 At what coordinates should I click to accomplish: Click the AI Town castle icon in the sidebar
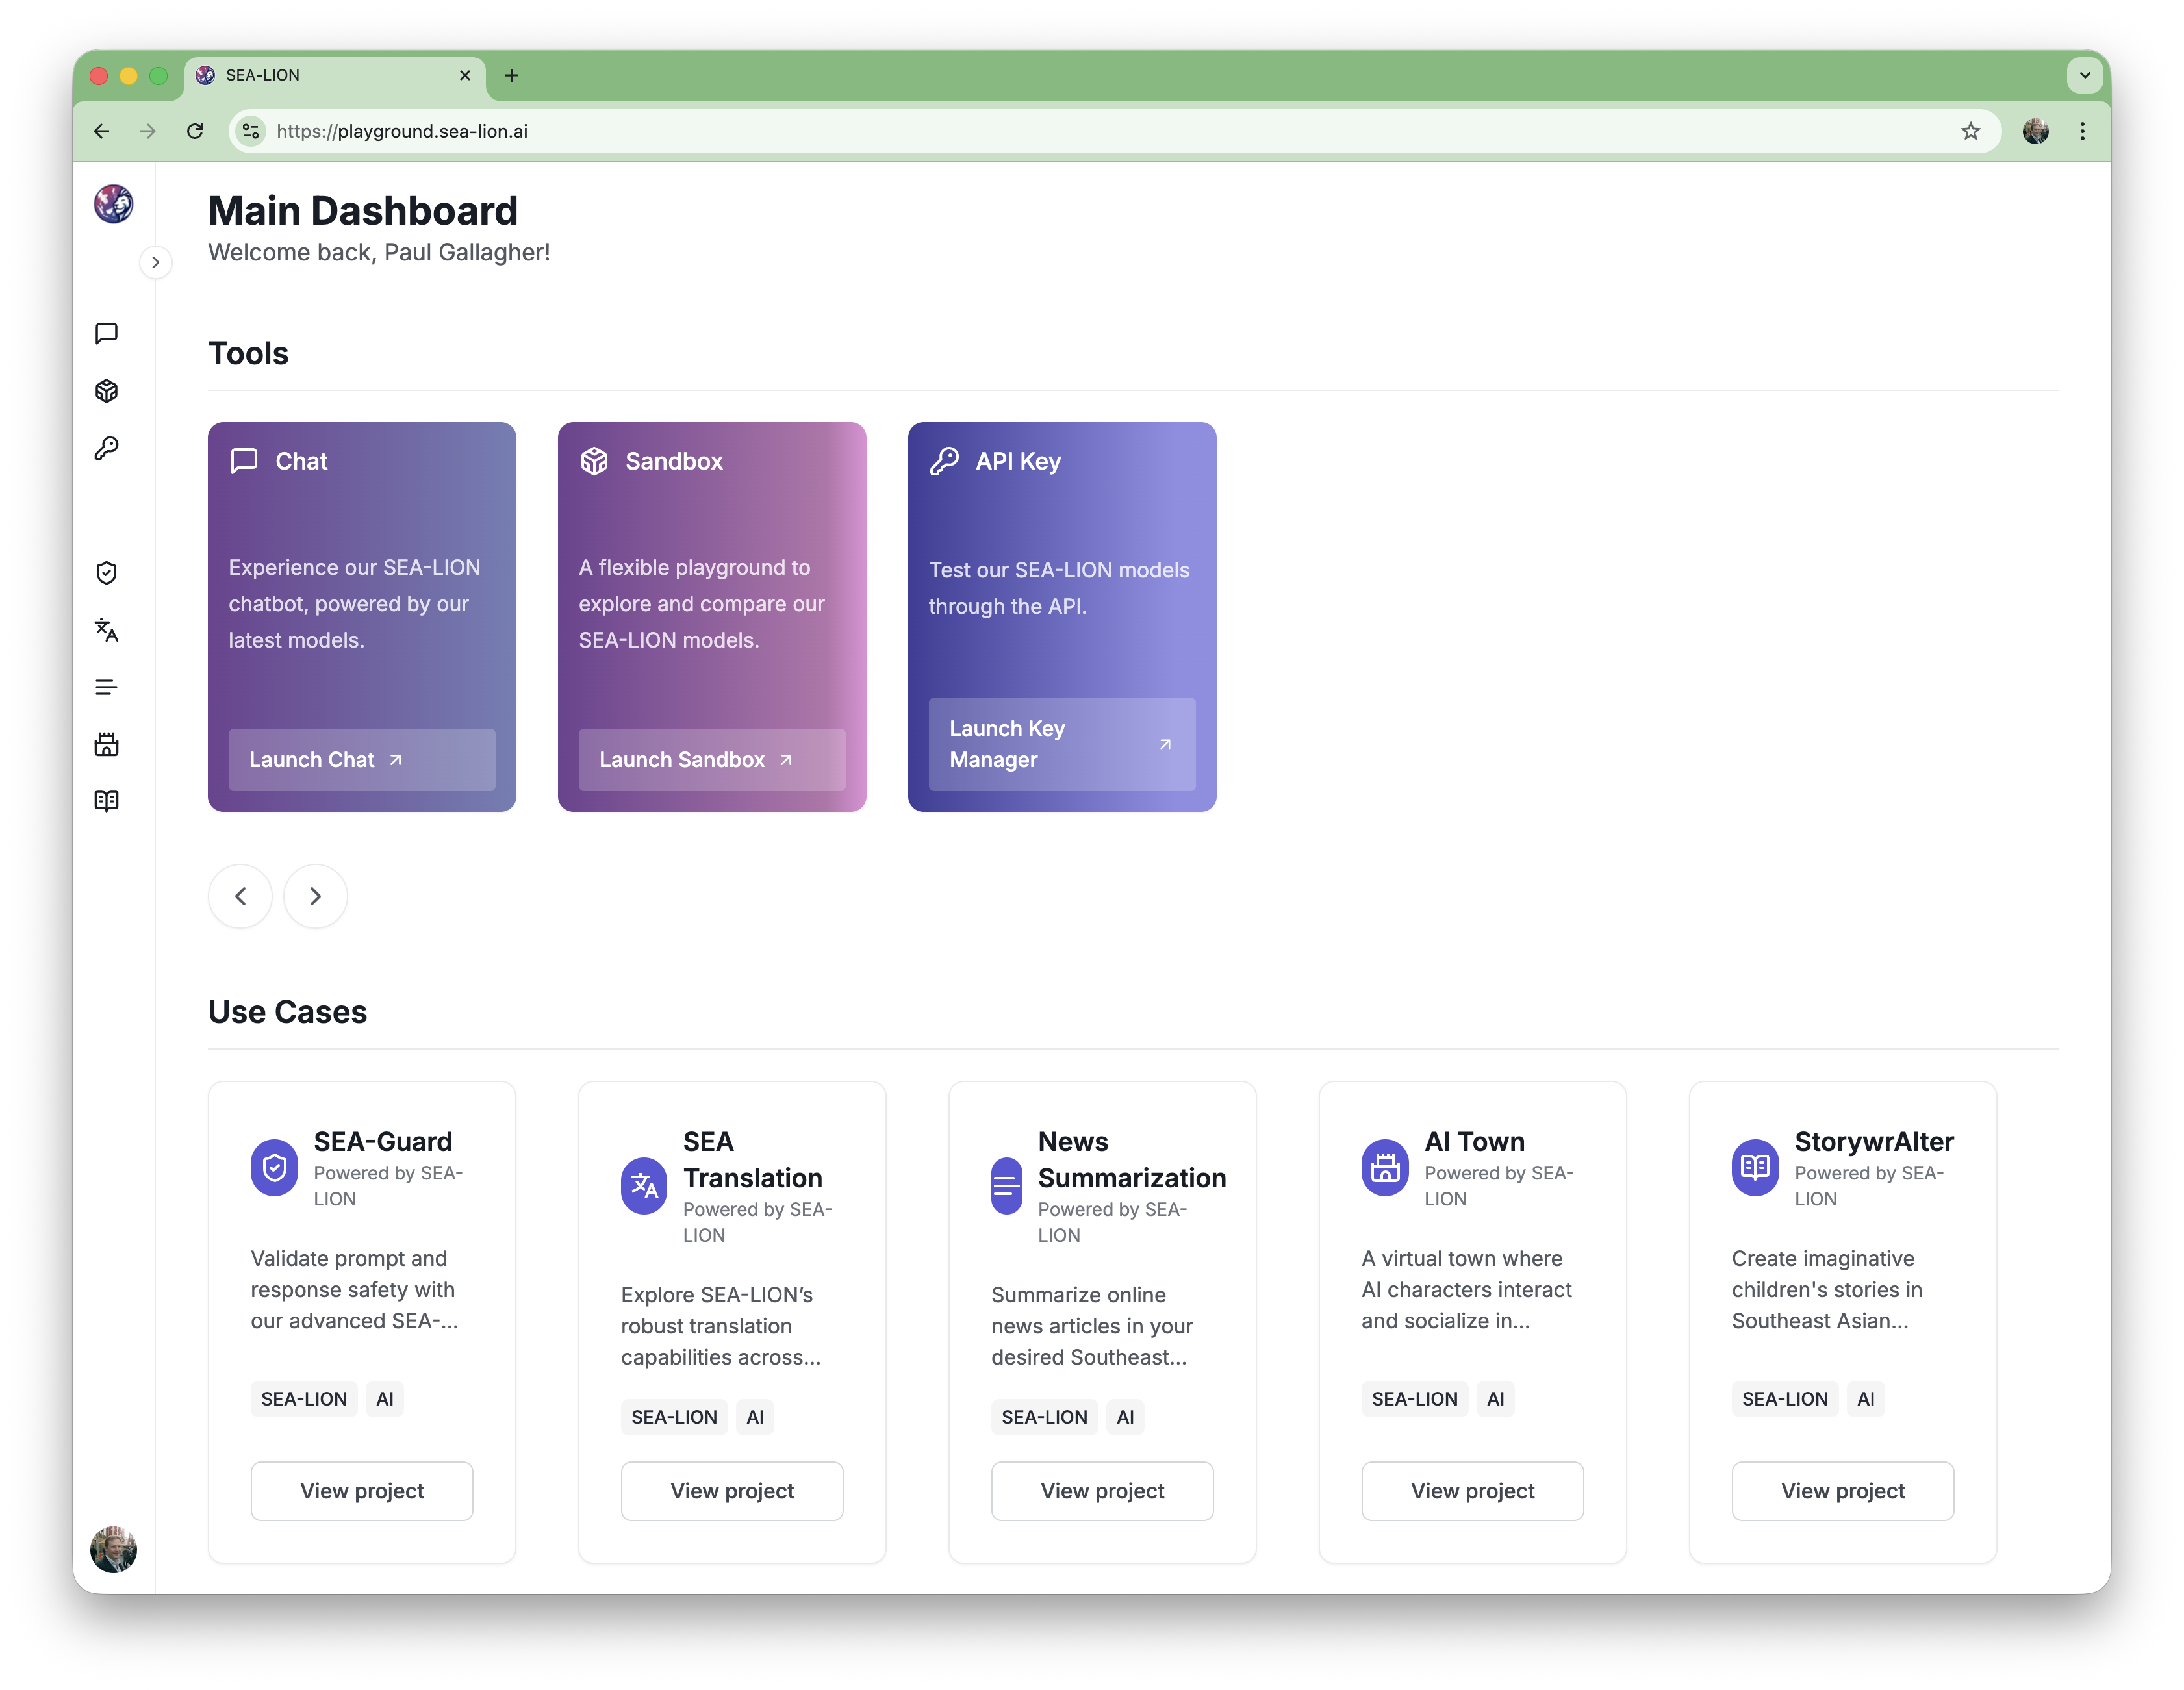click(107, 744)
